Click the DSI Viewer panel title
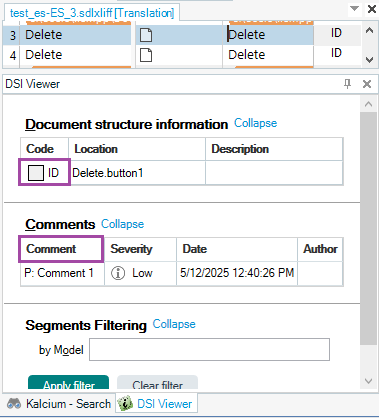Viewport: 379px width, 418px height. coord(33,84)
